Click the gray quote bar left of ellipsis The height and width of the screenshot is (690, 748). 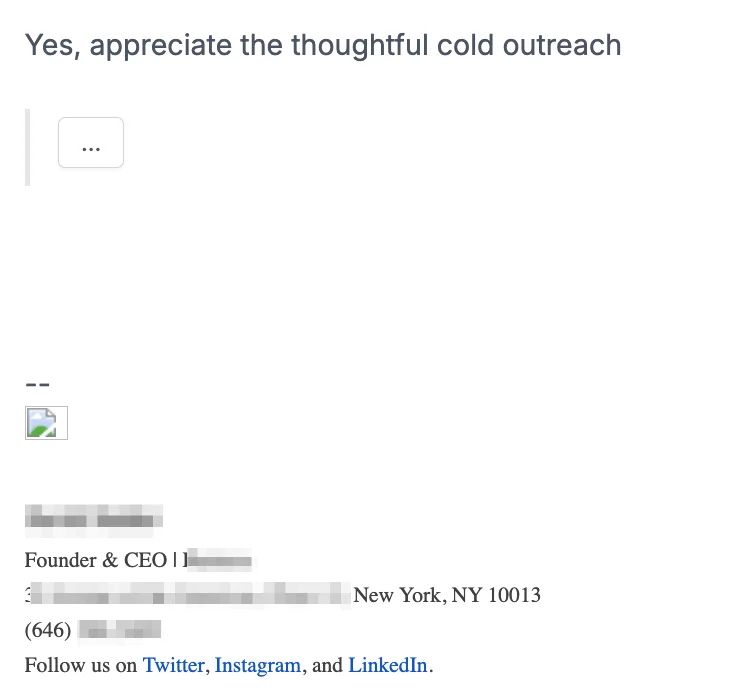tap(28, 147)
